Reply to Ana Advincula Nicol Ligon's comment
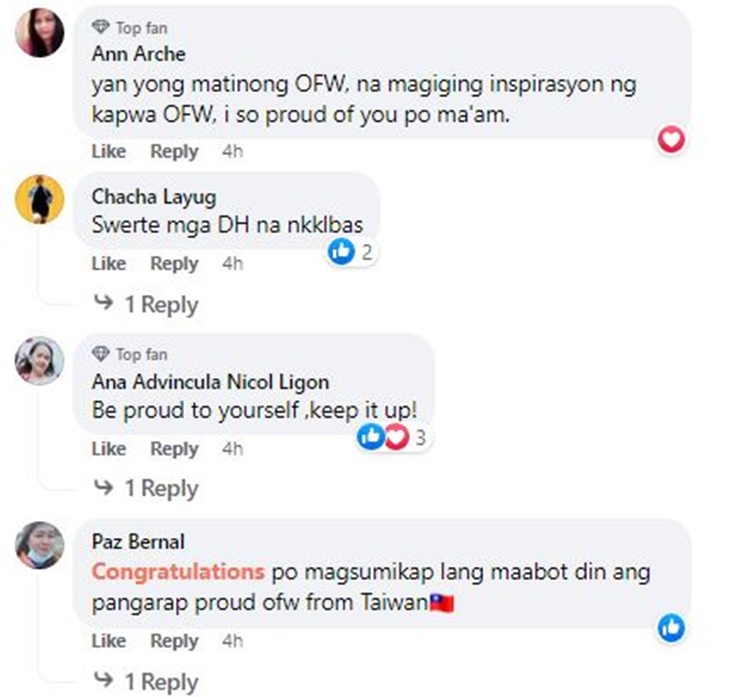 (x=175, y=449)
